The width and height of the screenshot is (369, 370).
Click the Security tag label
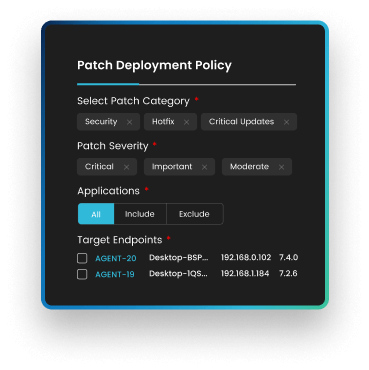coord(101,122)
